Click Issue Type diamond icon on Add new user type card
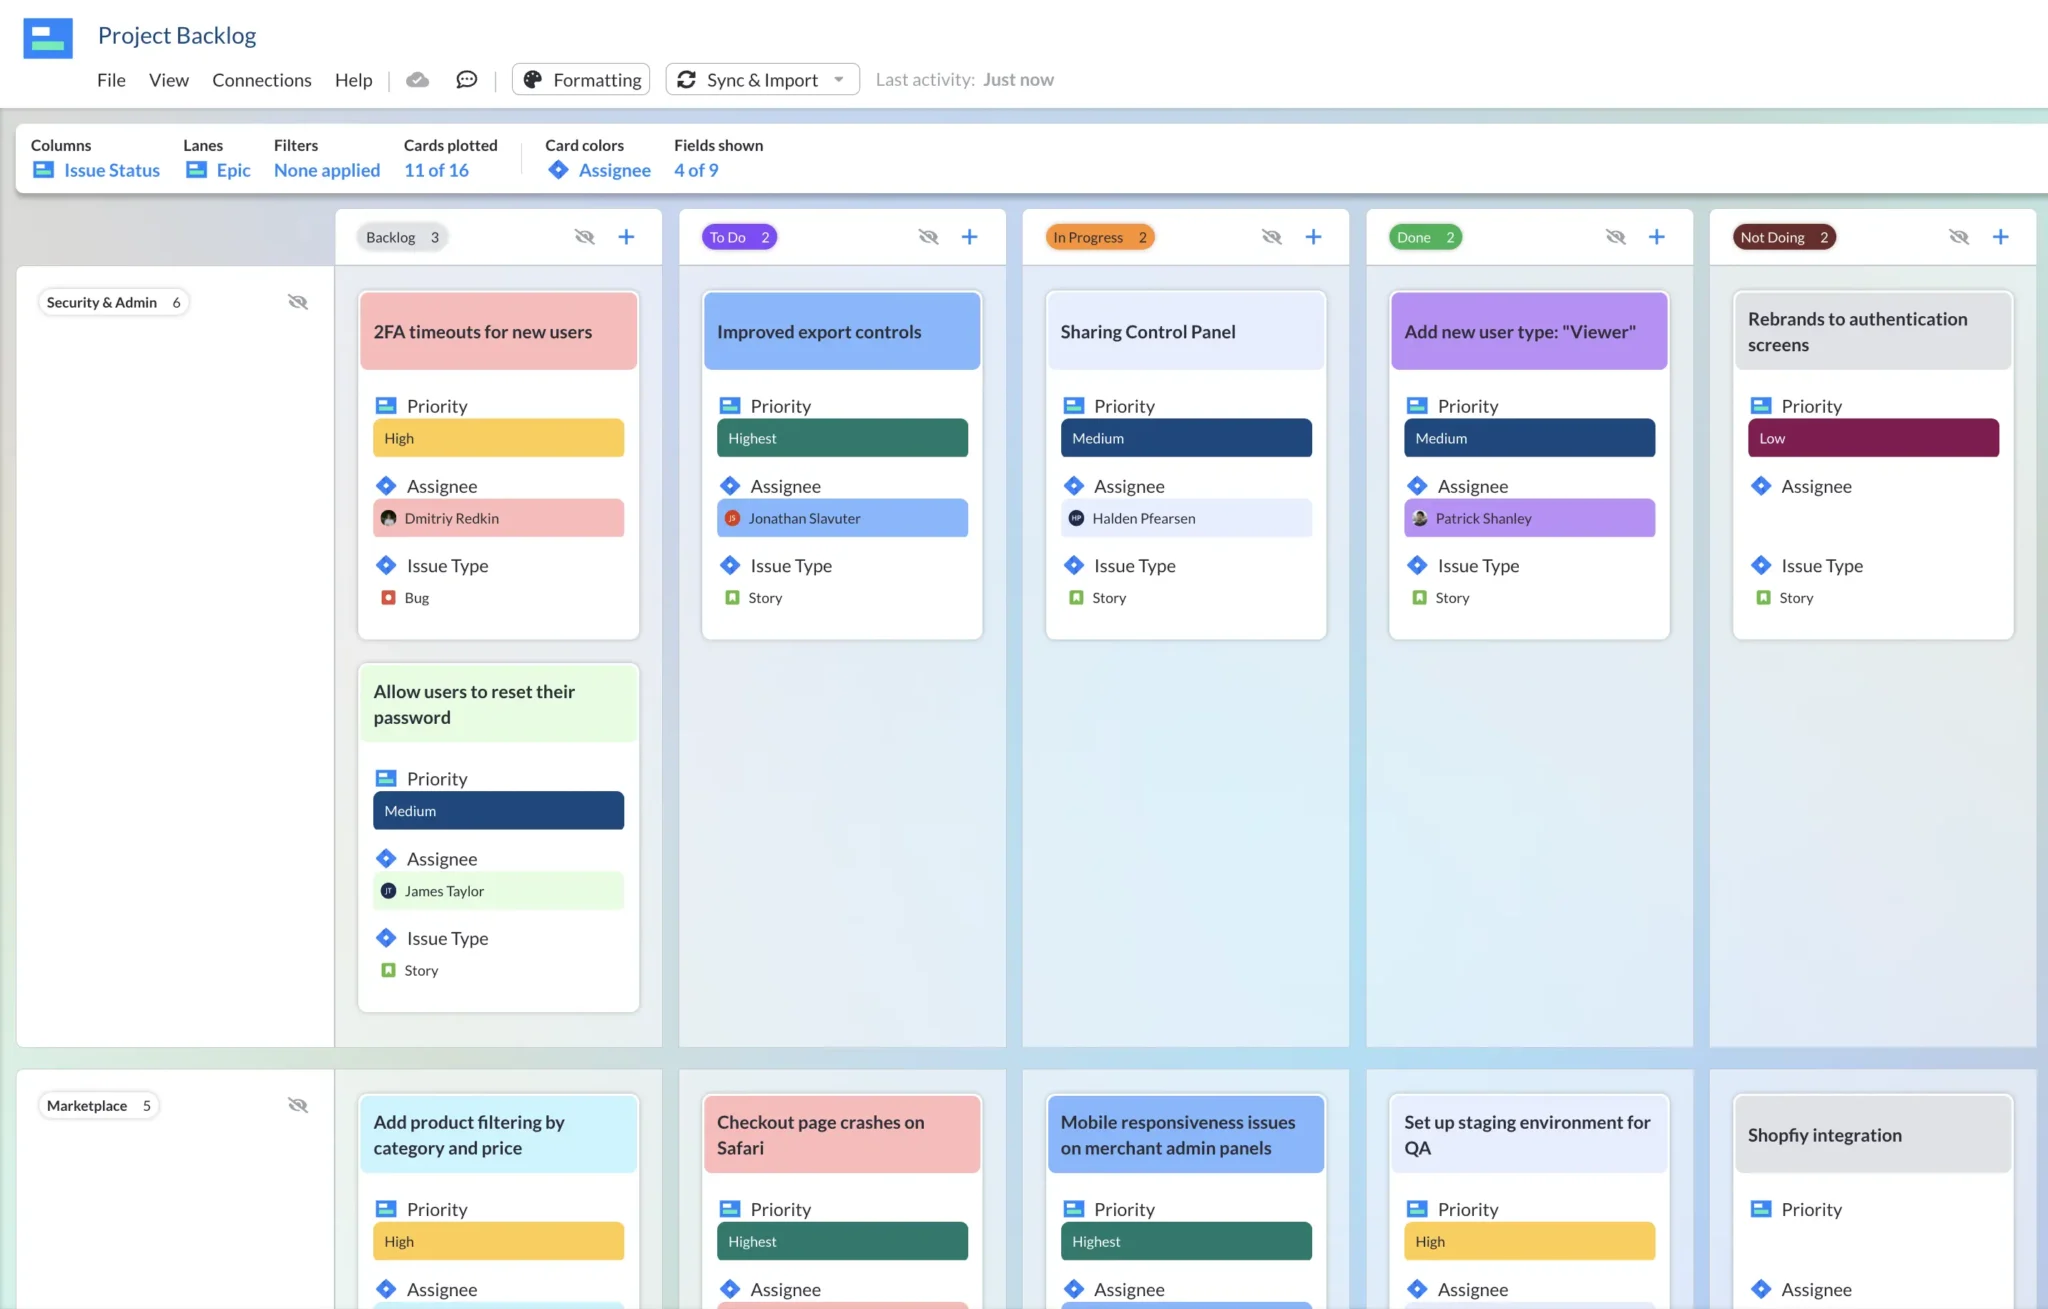2048x1309 pixels. coord(1417,566)
